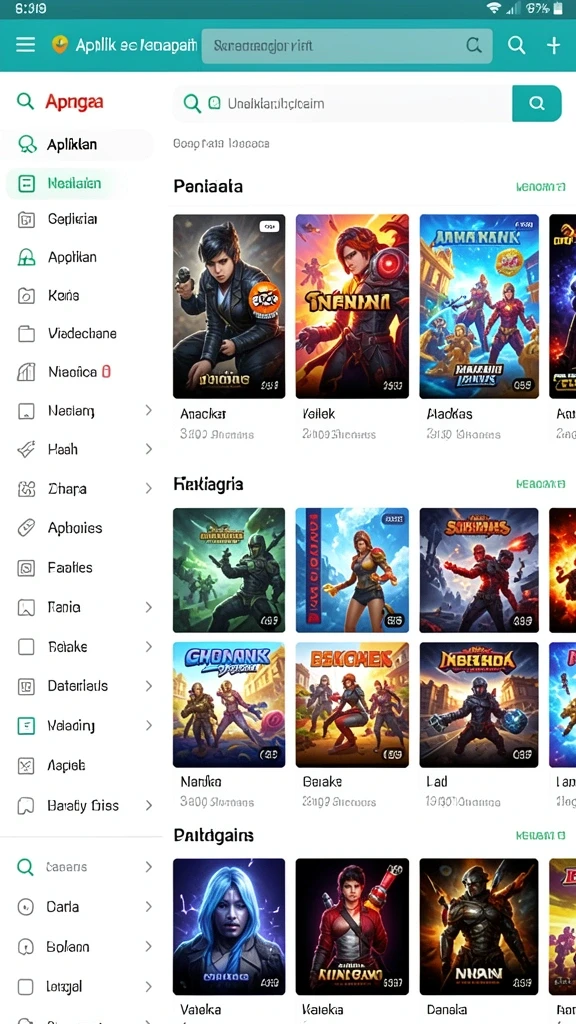Click the icon beside 'Rania'

pos(25,608)
